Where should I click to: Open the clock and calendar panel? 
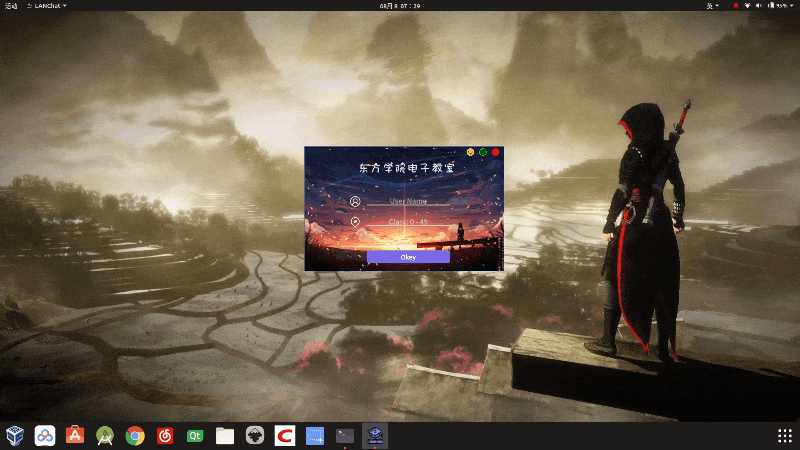pos(400,6)
